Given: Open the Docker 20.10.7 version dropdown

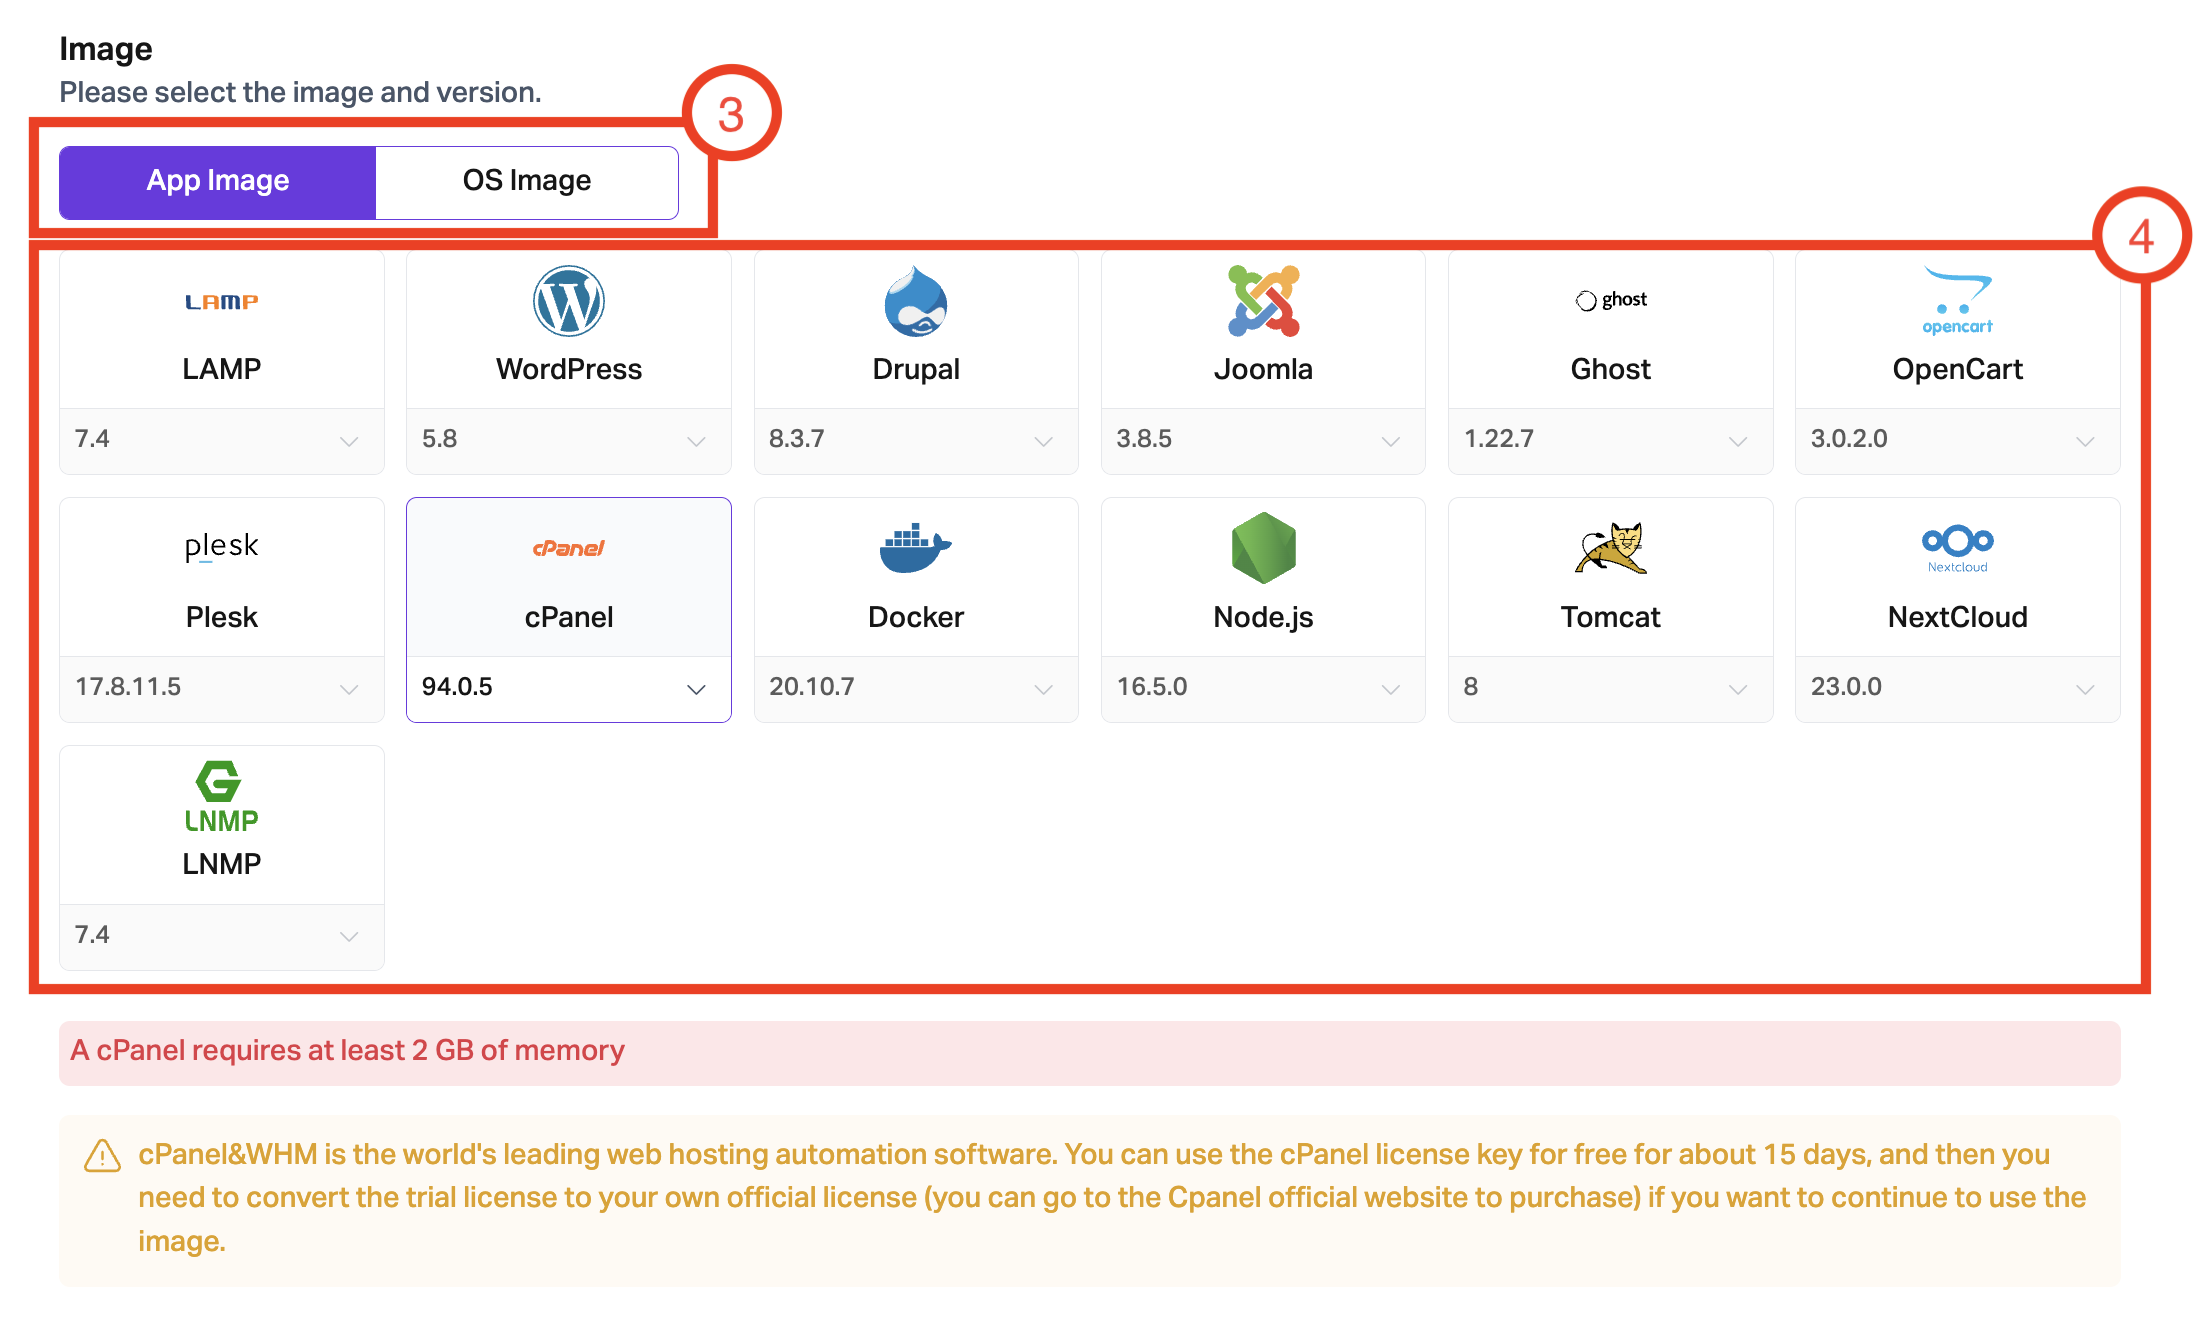Looking at the screenshot, I should 916,688.
